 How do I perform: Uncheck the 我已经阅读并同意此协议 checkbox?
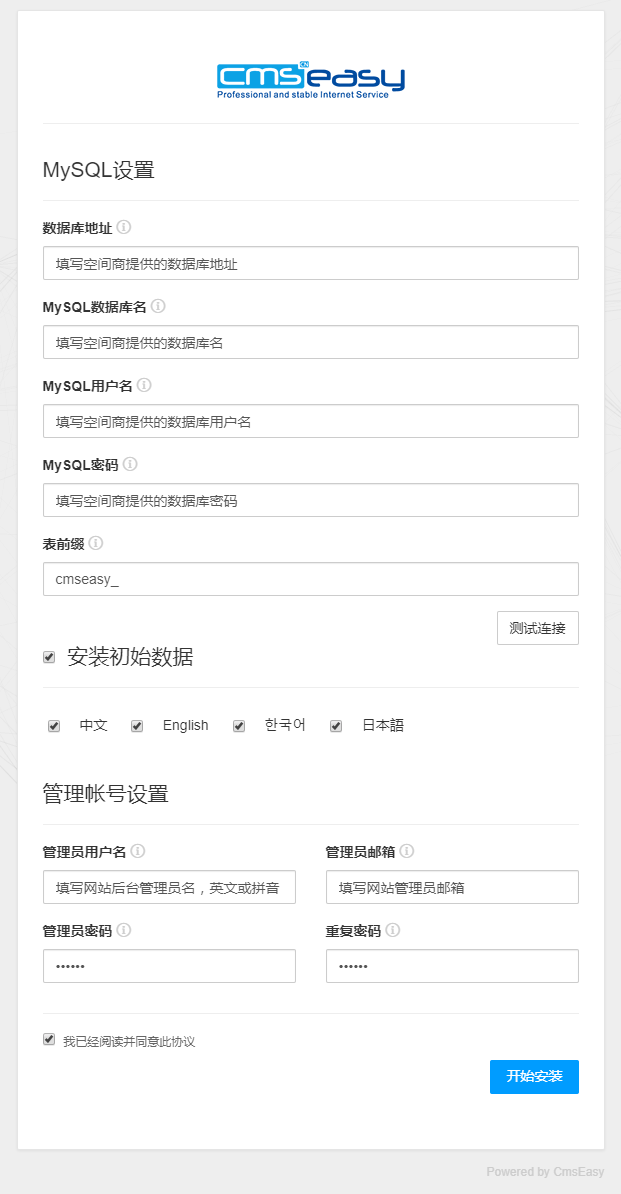[x=49, y=1040]
